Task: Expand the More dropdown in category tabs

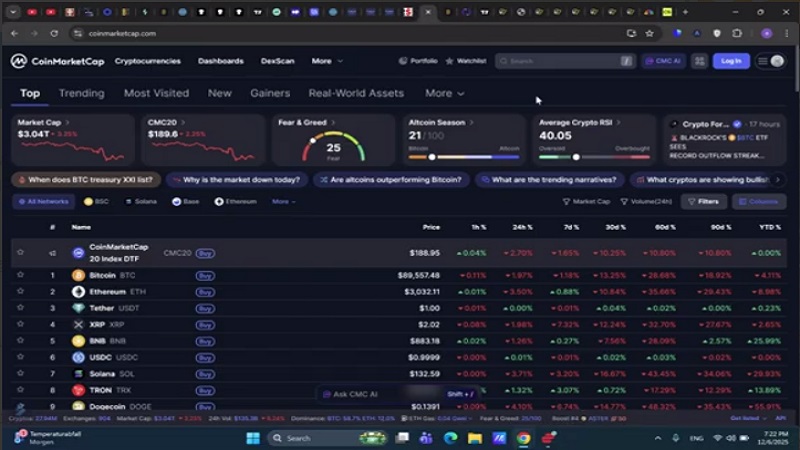Action: click(444, 93)
